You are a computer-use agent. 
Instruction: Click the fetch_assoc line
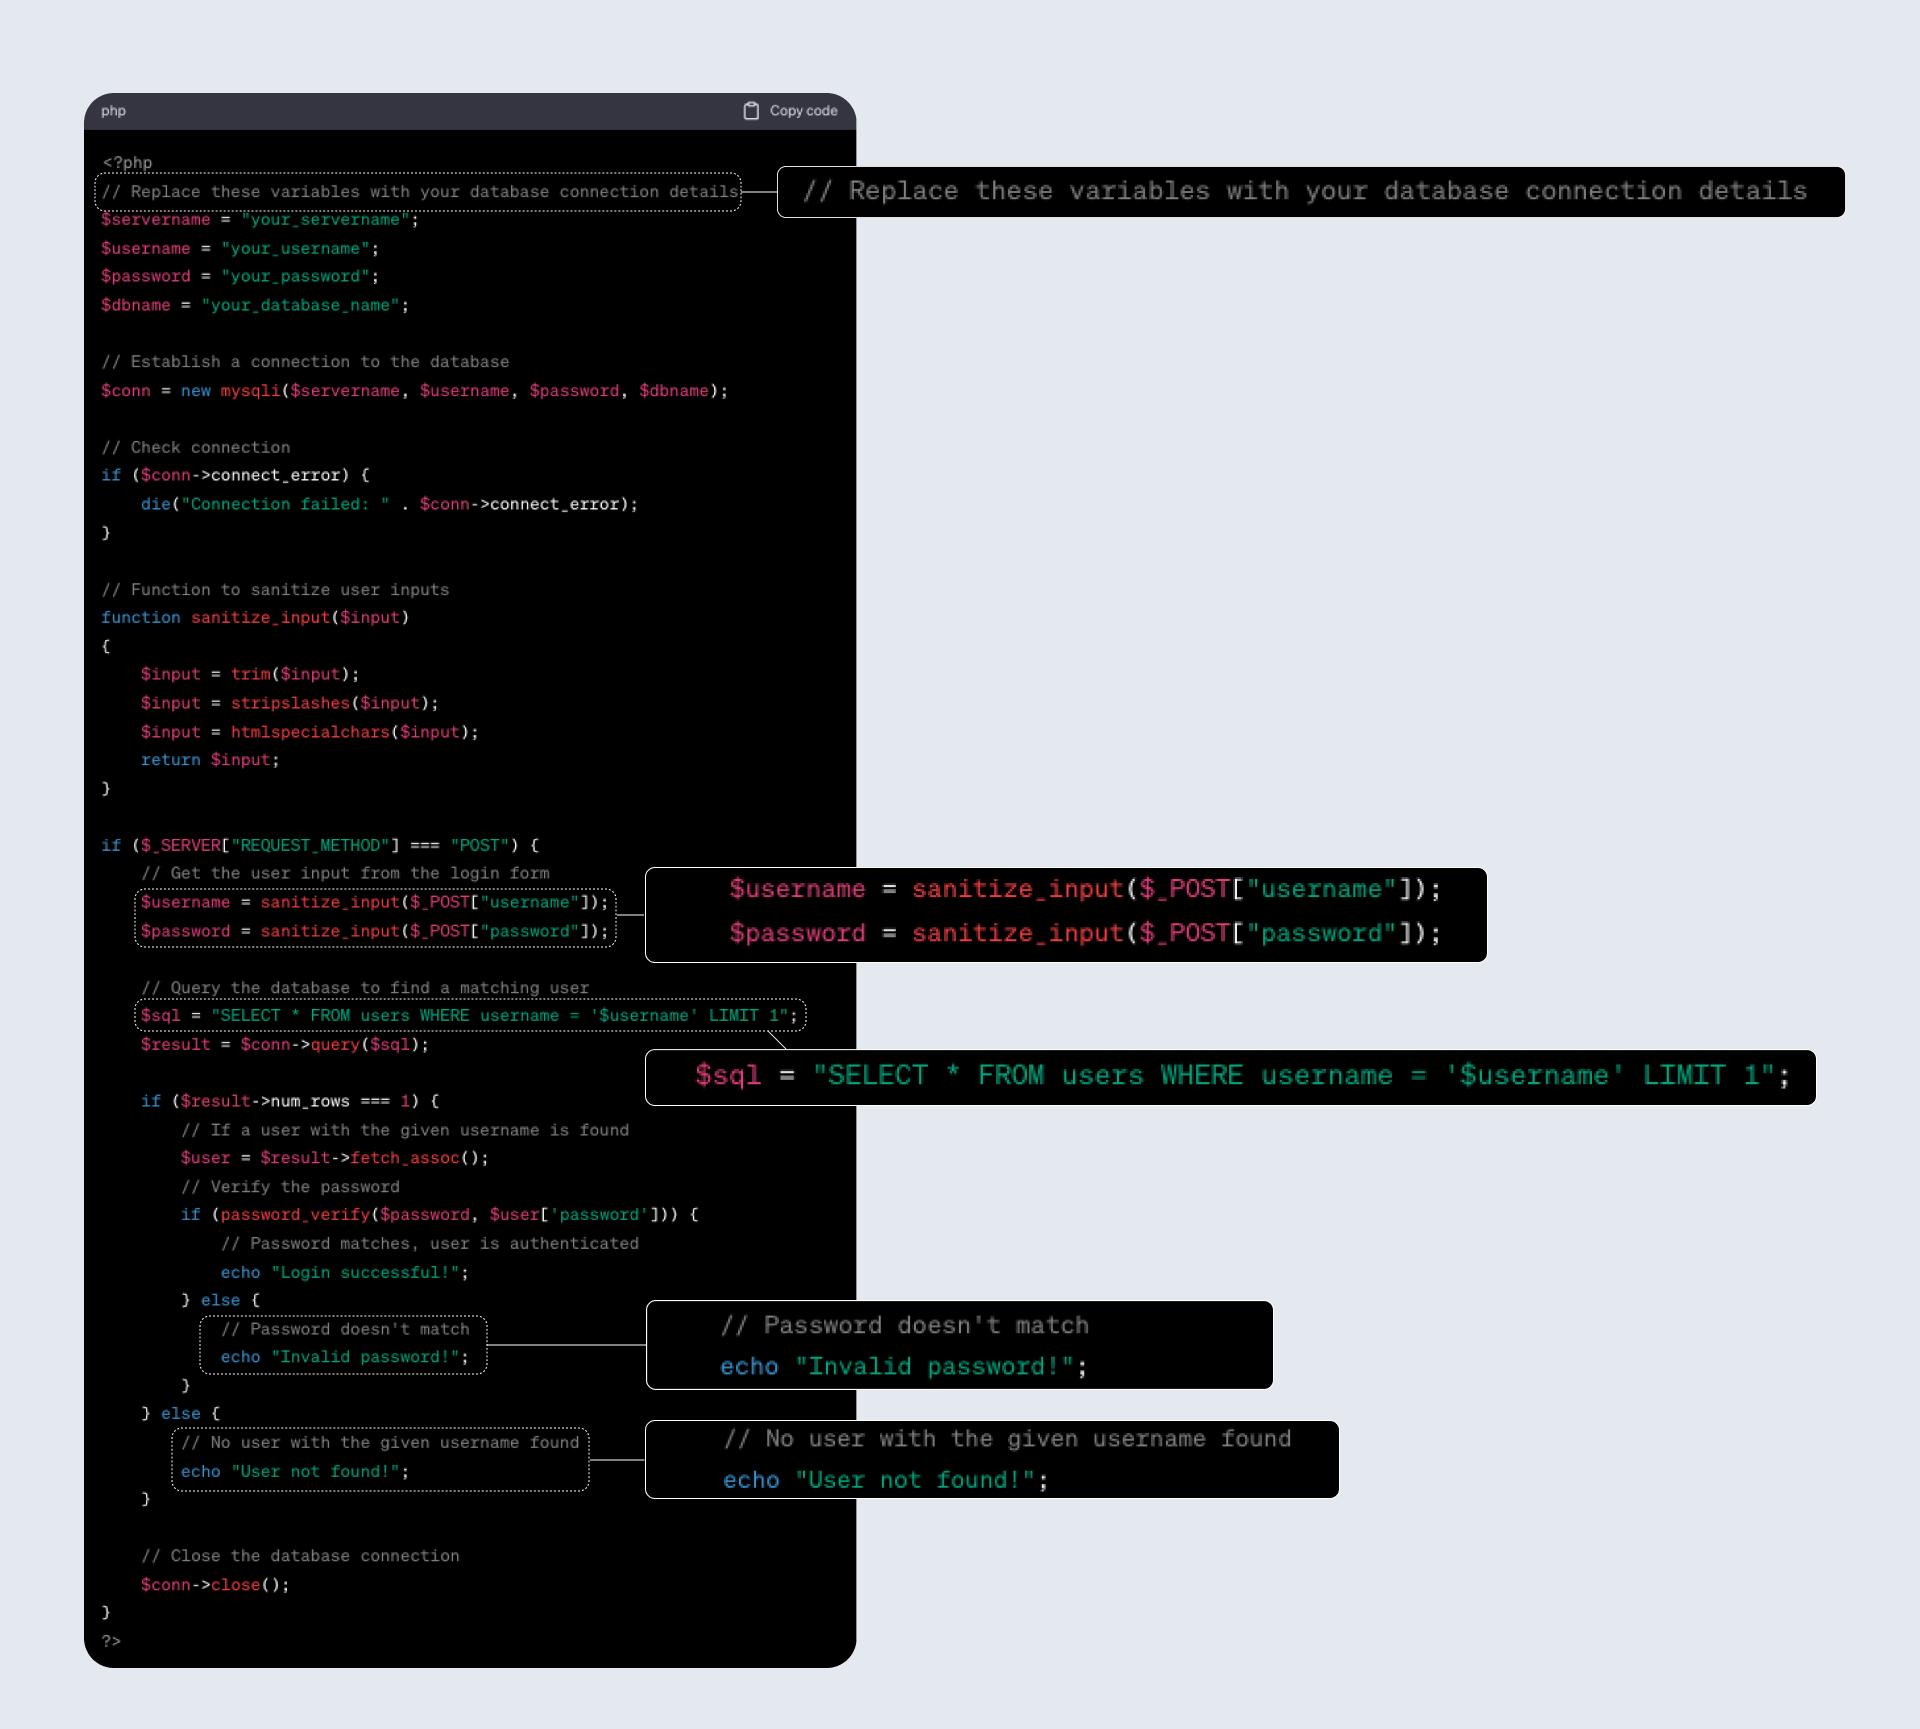point(335,1158)
